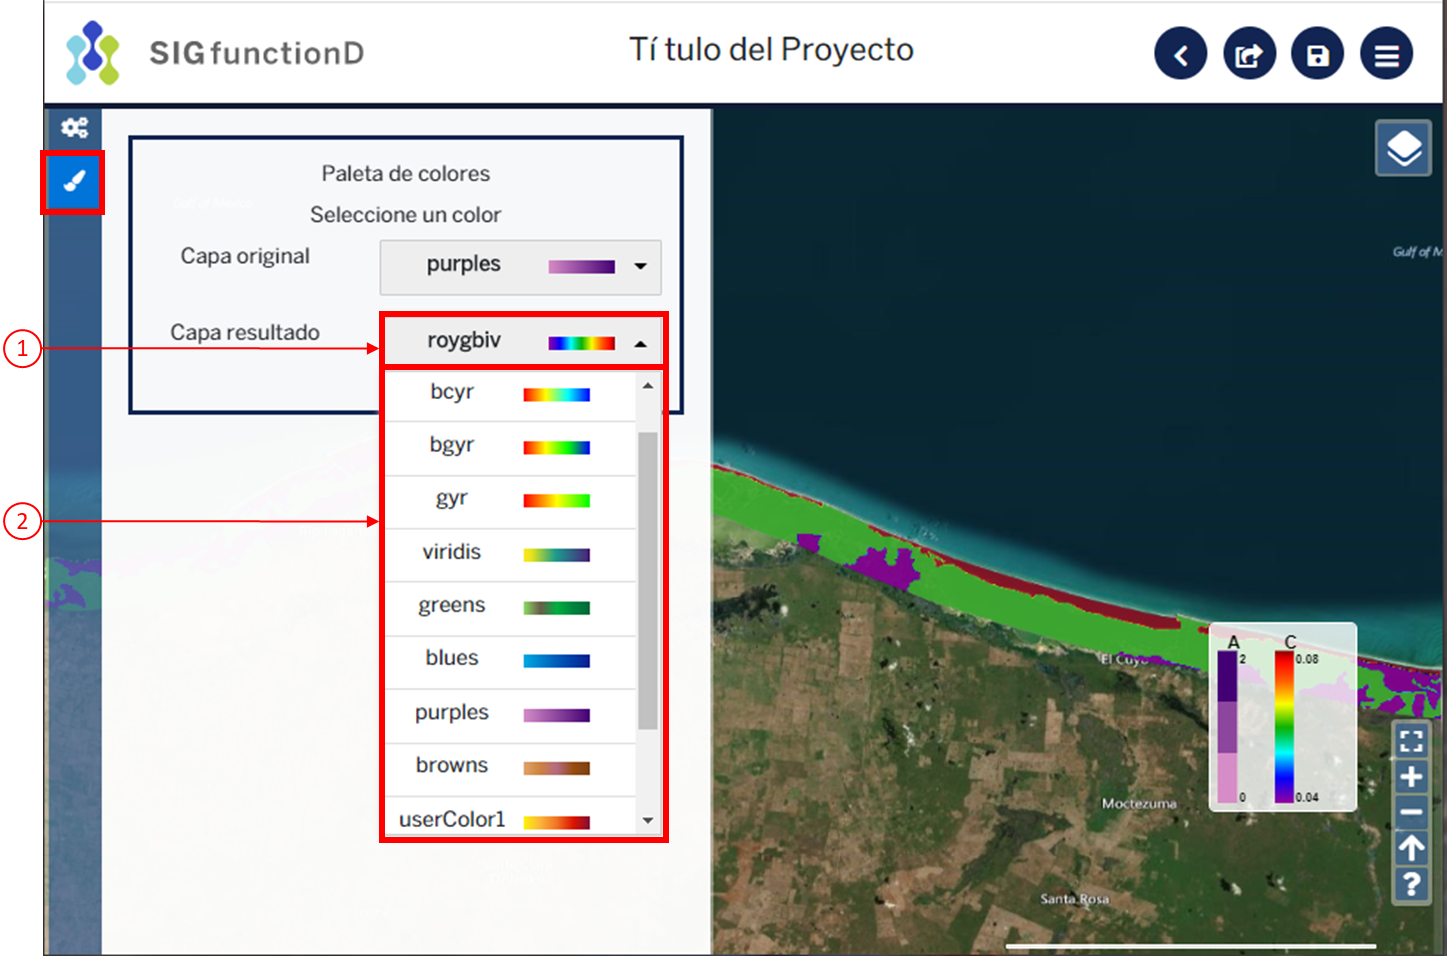
Task: Choose the bcyr palette option
Action: [x=510, y=393]
